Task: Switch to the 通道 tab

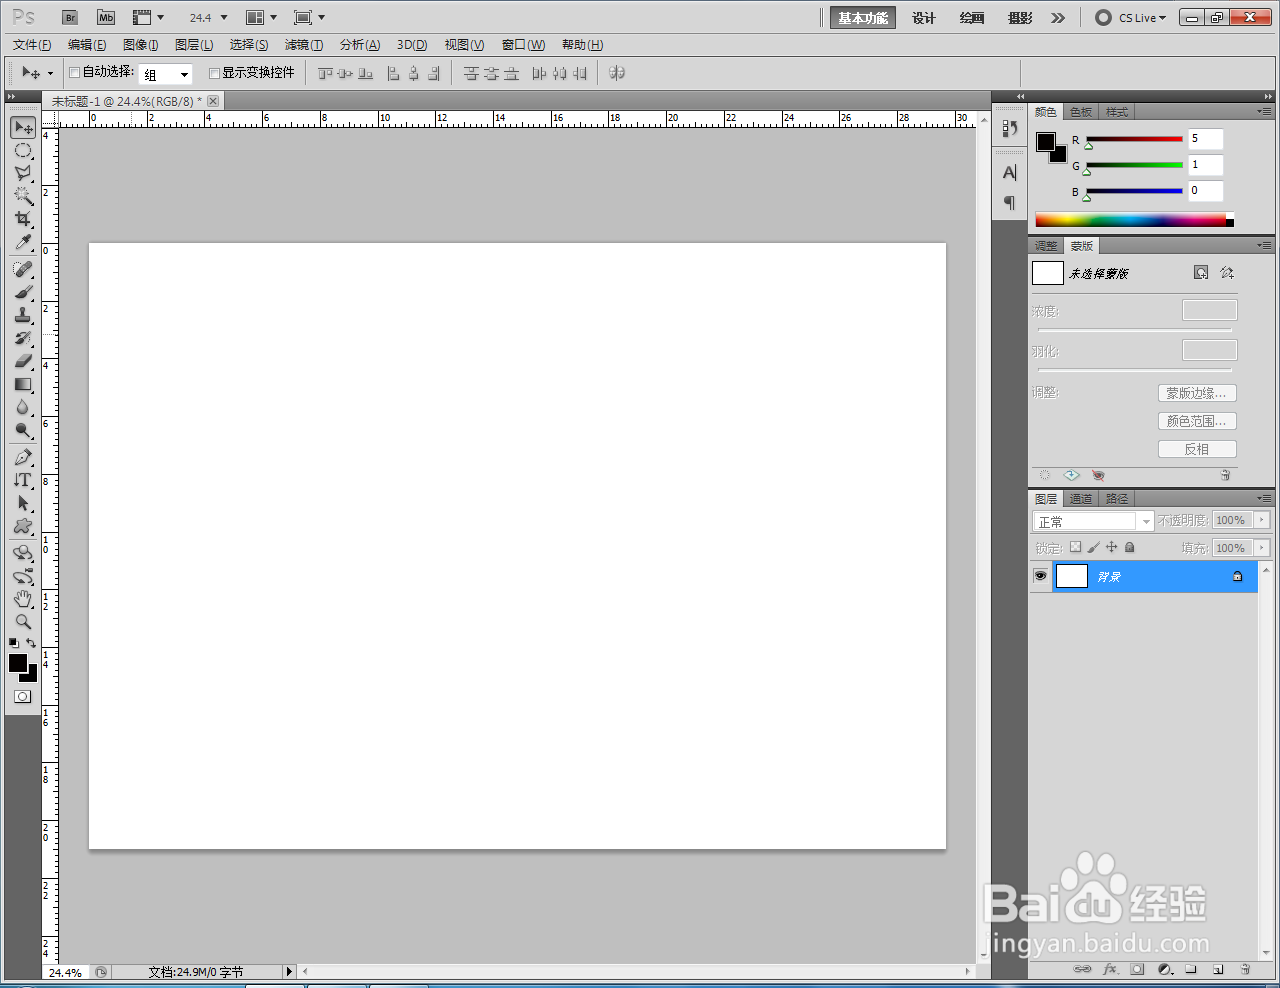Action: (1081, 499)
